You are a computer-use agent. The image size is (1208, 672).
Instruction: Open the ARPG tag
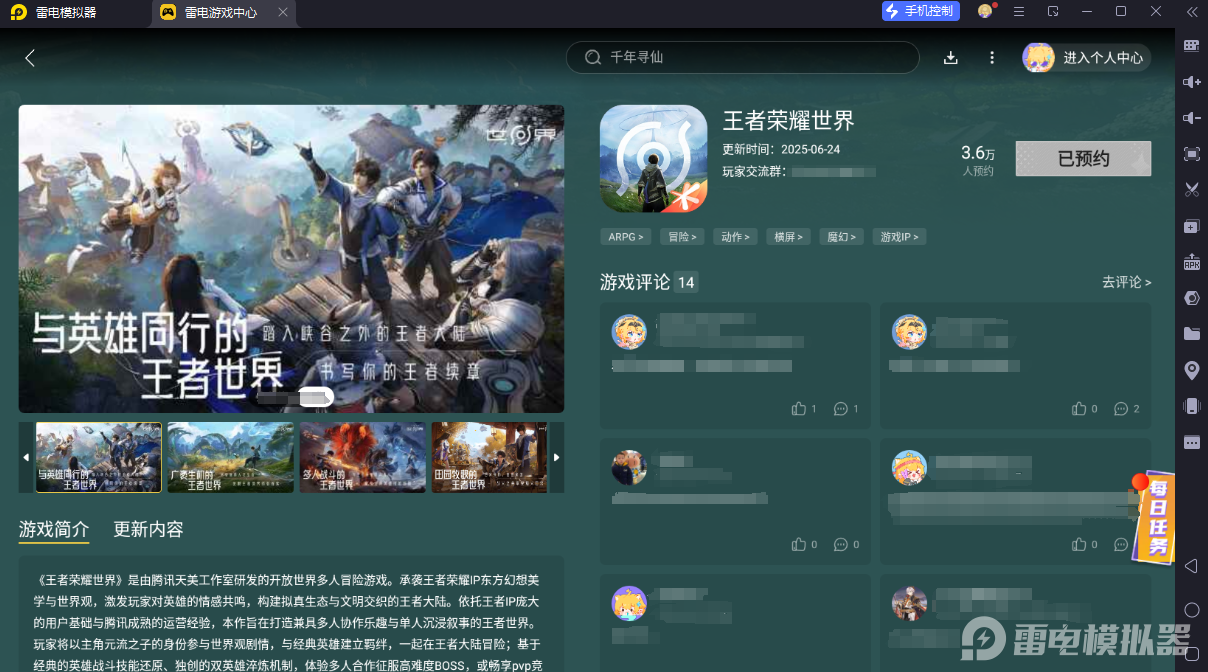[626, 237]
